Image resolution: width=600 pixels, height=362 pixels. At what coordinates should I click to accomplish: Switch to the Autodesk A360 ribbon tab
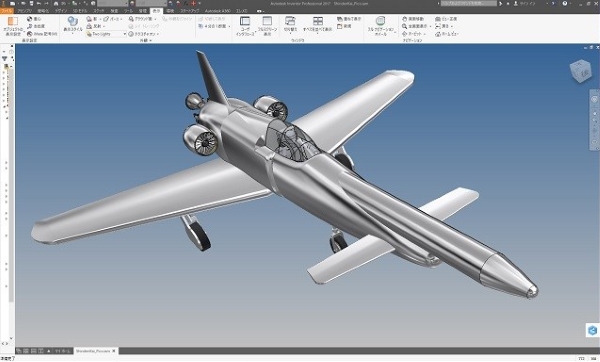pyautogui.click(x=217, y=11)
